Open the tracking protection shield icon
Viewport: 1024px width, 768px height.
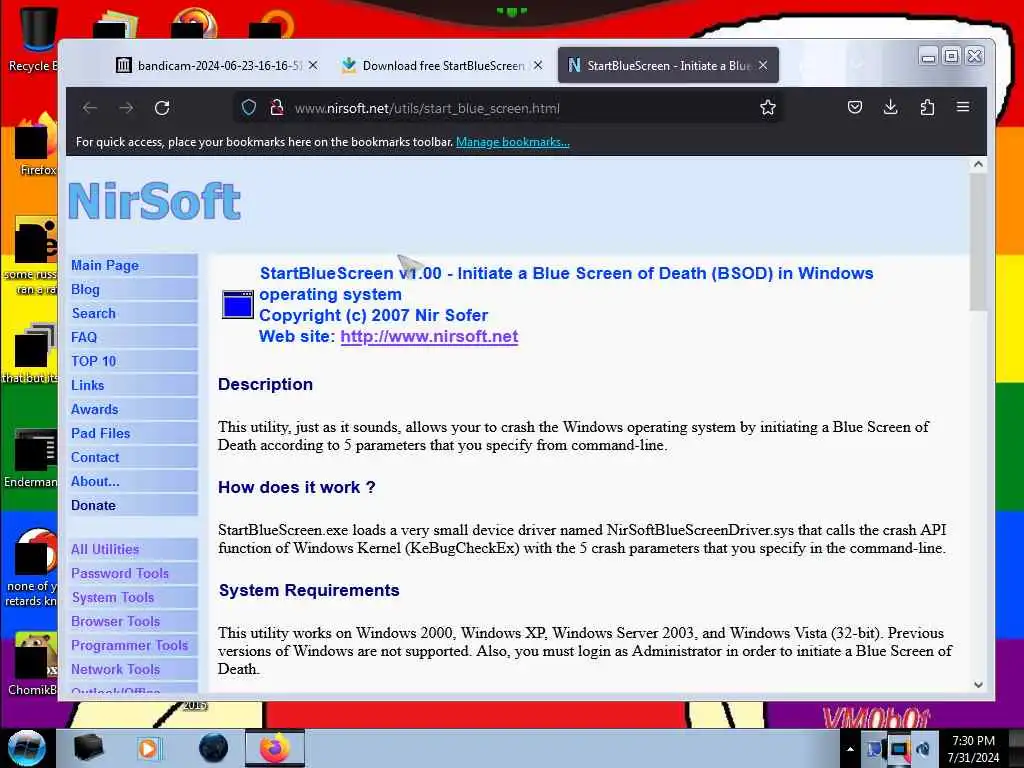point(249,108)
